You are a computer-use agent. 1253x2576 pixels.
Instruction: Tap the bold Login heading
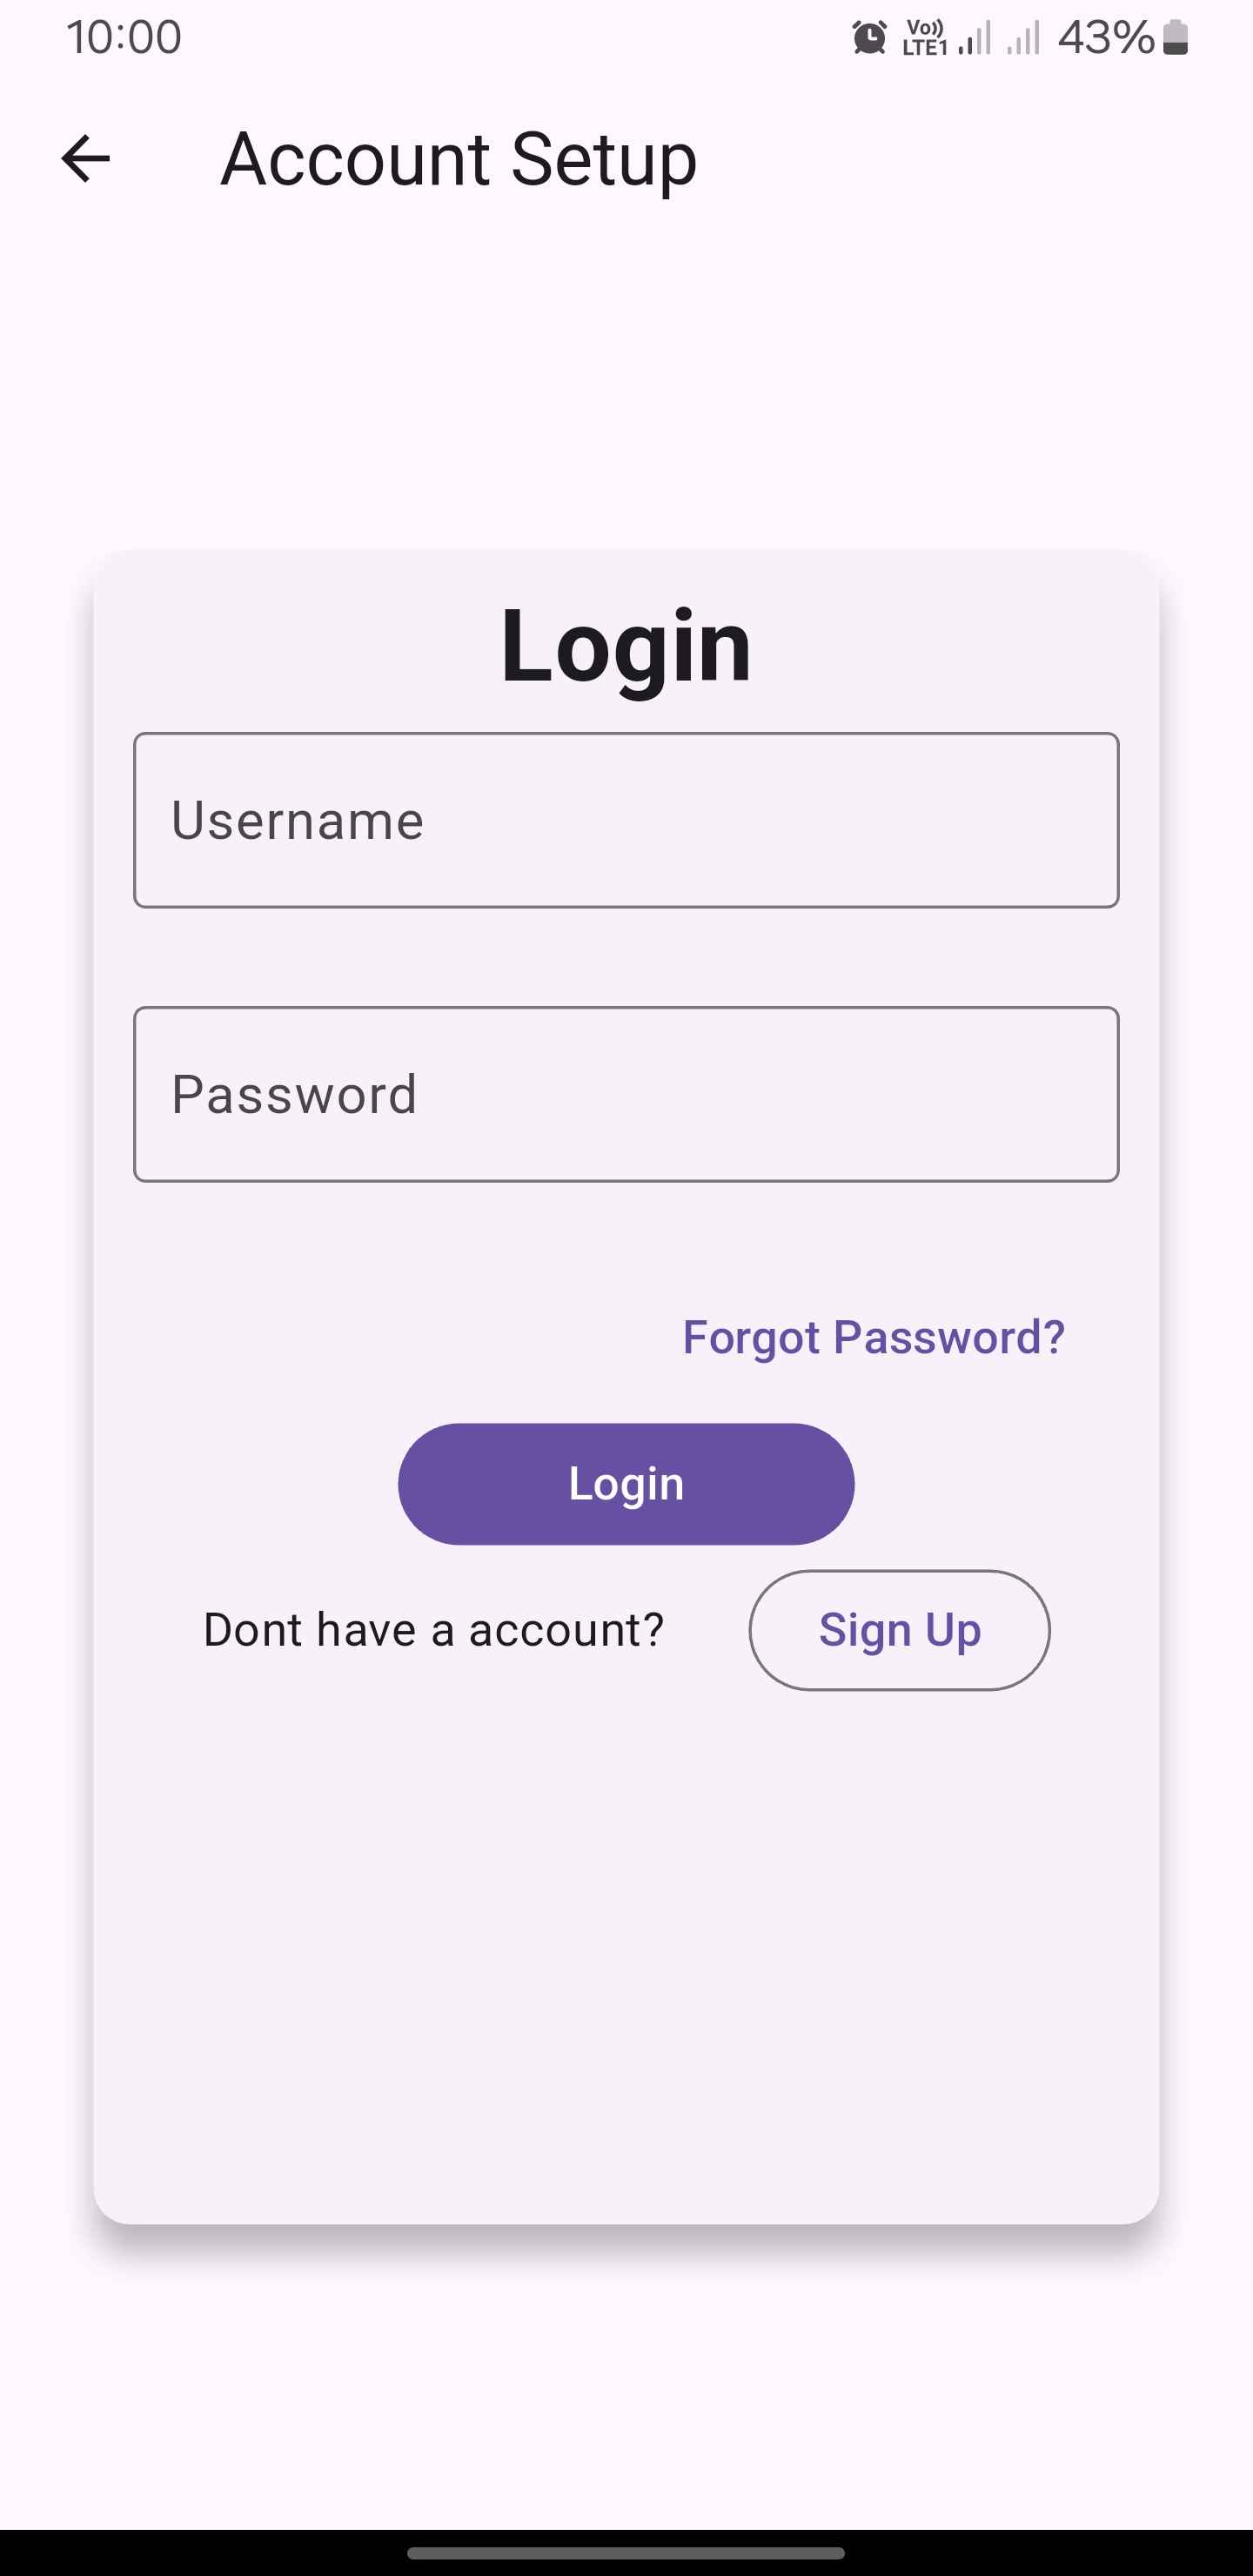pos(626,646)
